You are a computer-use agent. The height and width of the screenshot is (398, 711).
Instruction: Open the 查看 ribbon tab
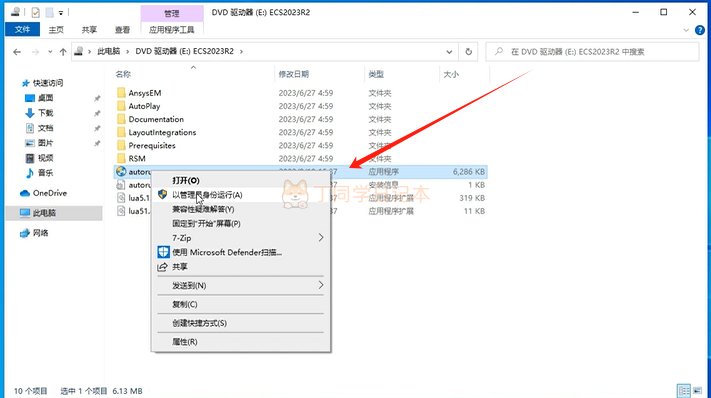(x=122, y=29)
